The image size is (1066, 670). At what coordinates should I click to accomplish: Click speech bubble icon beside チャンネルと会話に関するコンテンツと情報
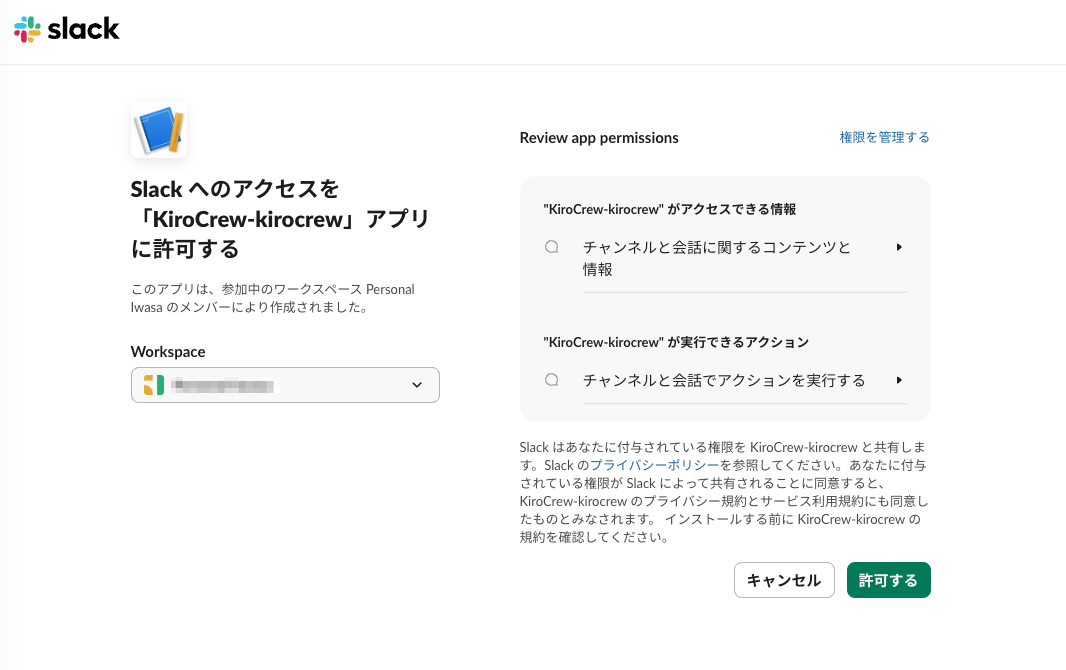(x=552, y=247)
